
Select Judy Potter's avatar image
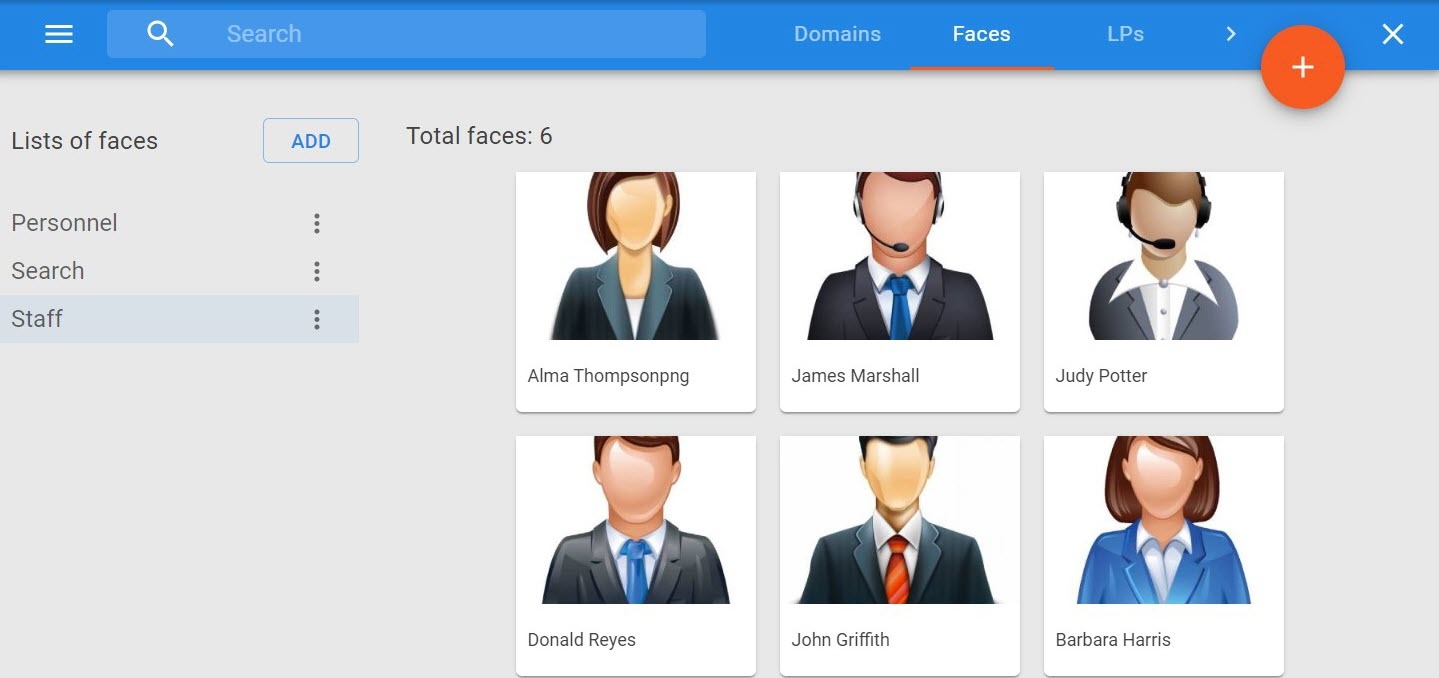click(x=1163, y=257)
